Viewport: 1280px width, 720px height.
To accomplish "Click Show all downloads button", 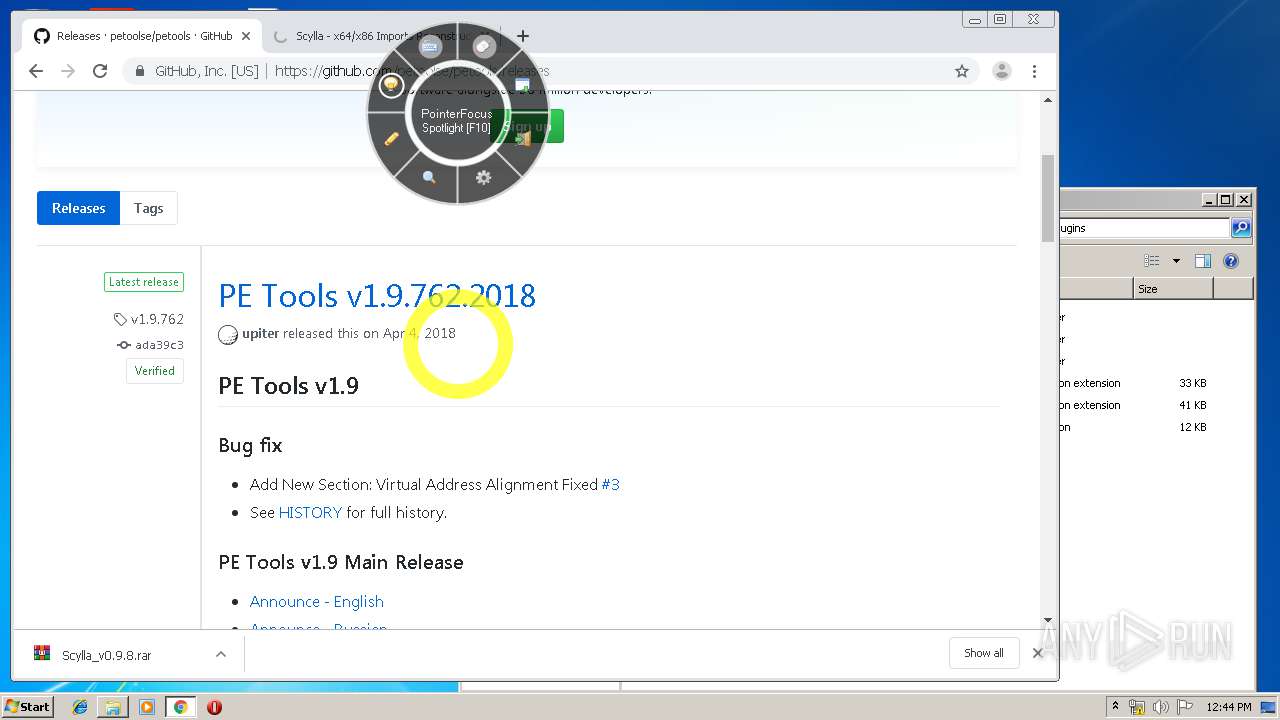I will coord(984,653).
